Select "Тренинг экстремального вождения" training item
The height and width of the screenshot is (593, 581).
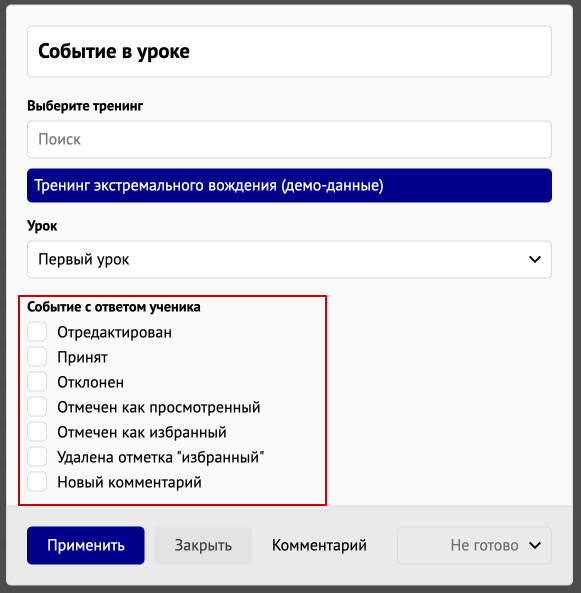pyautogui.click(x=289, y=185)
